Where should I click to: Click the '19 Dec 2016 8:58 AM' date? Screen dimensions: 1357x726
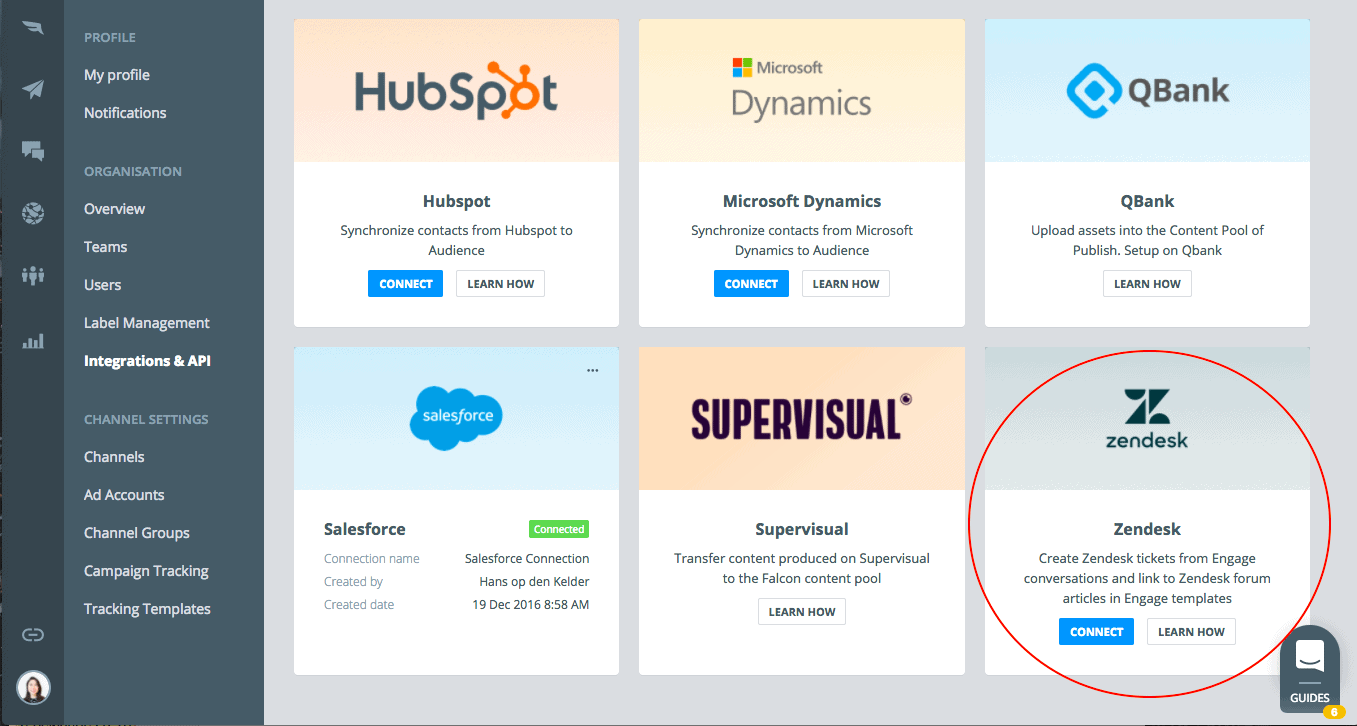click(x=531, y=605)
